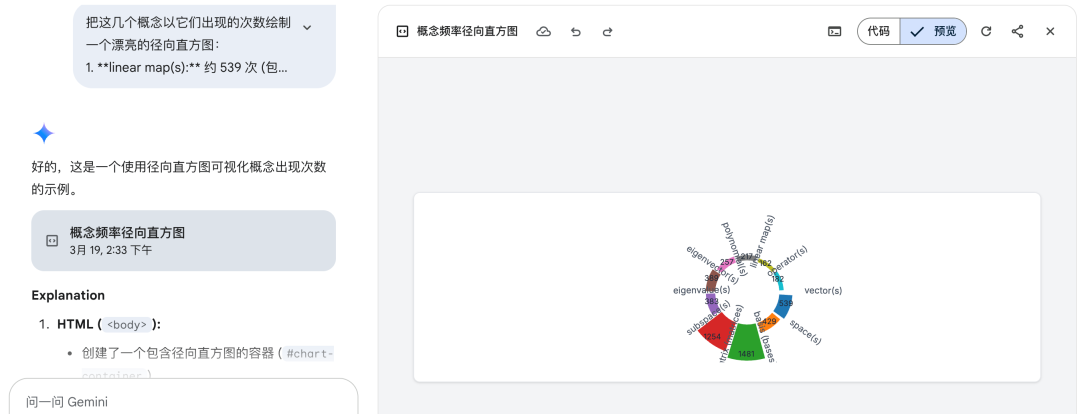Click the Gemini sparkle icon
Screen dimensions: 1080x414
click(x=43, y=134)
